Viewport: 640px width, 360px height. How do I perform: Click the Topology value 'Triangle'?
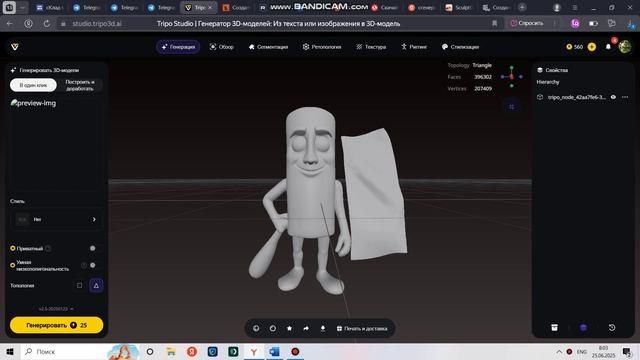[x=482, y=65]
